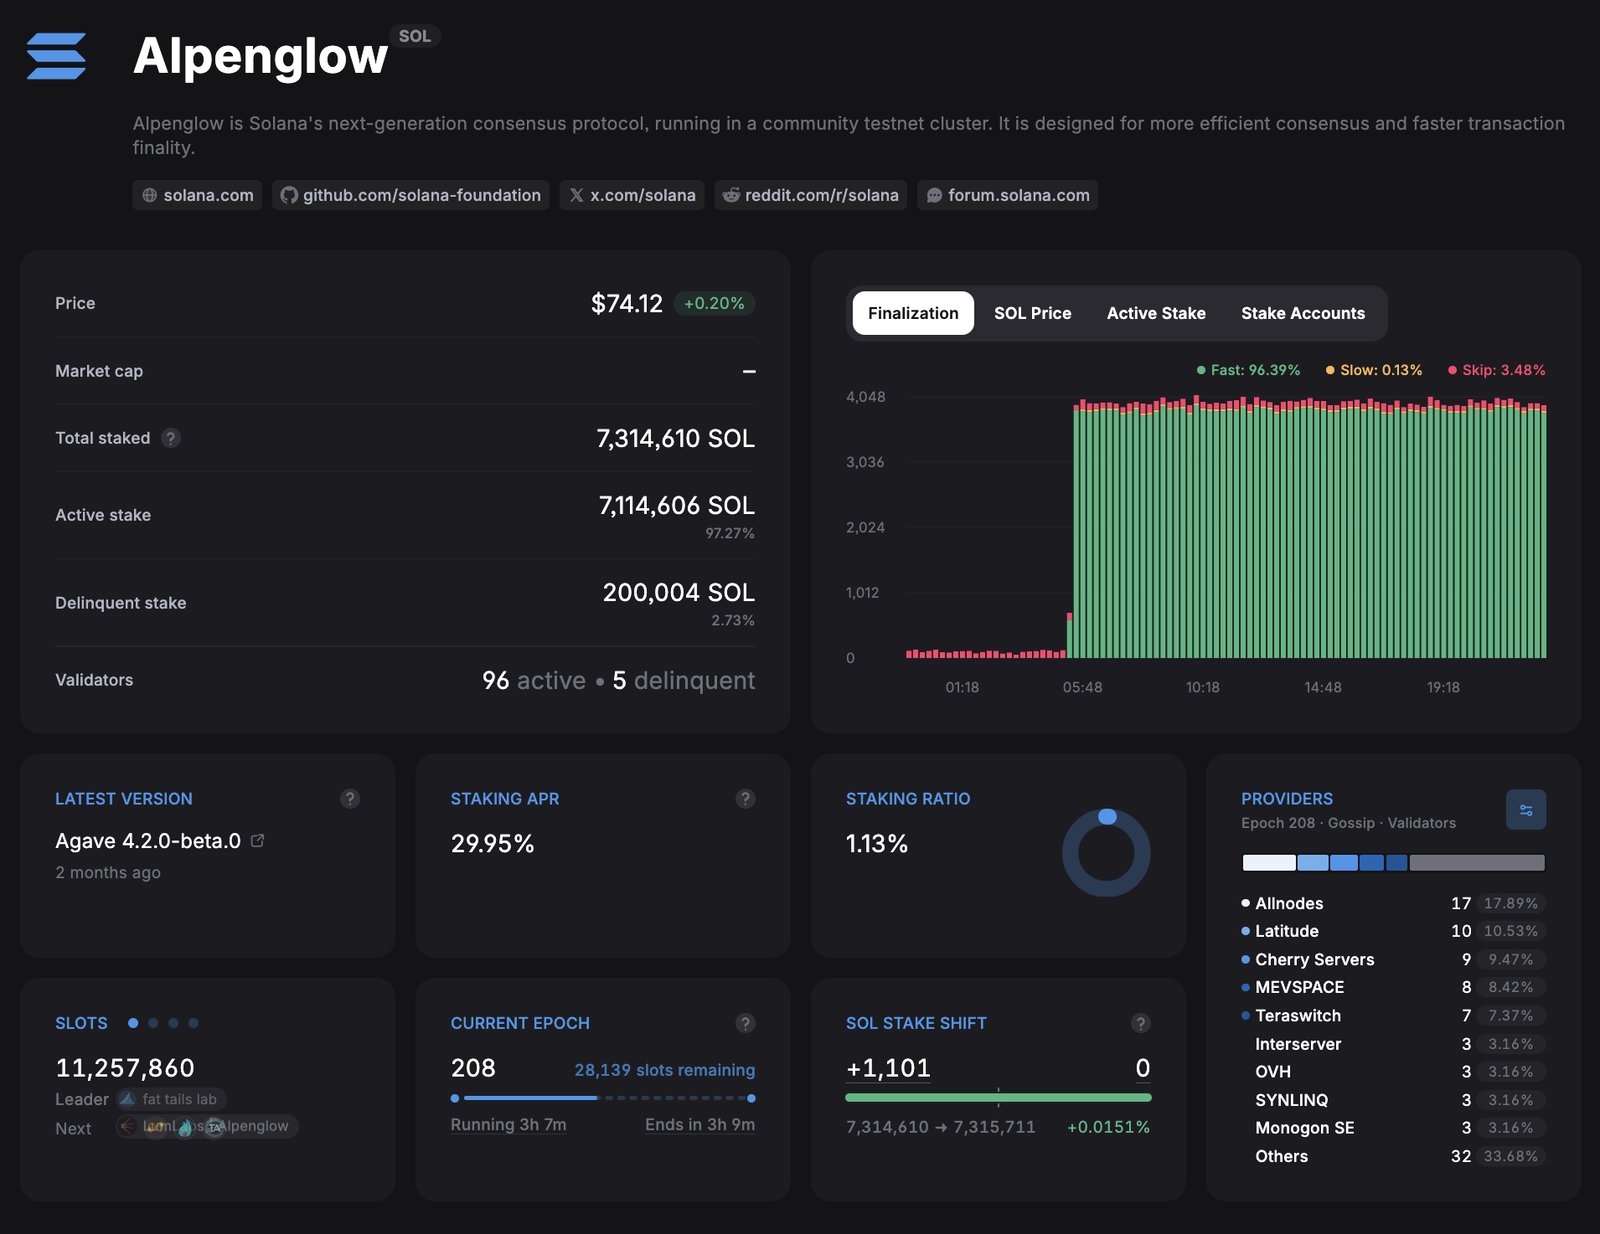Click the Providers distribution color bar
Screen dimensions: 1600x1234
[1393, 862]
